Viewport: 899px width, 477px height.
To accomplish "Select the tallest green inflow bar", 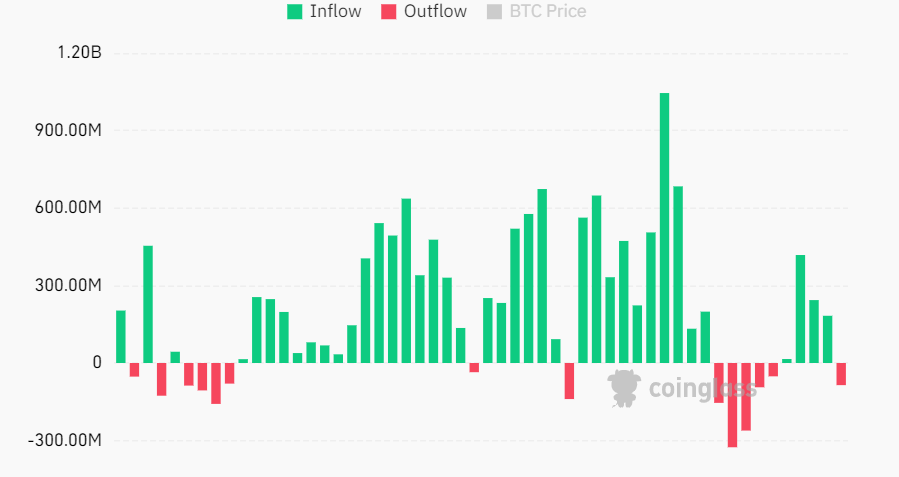I will 664,227.
